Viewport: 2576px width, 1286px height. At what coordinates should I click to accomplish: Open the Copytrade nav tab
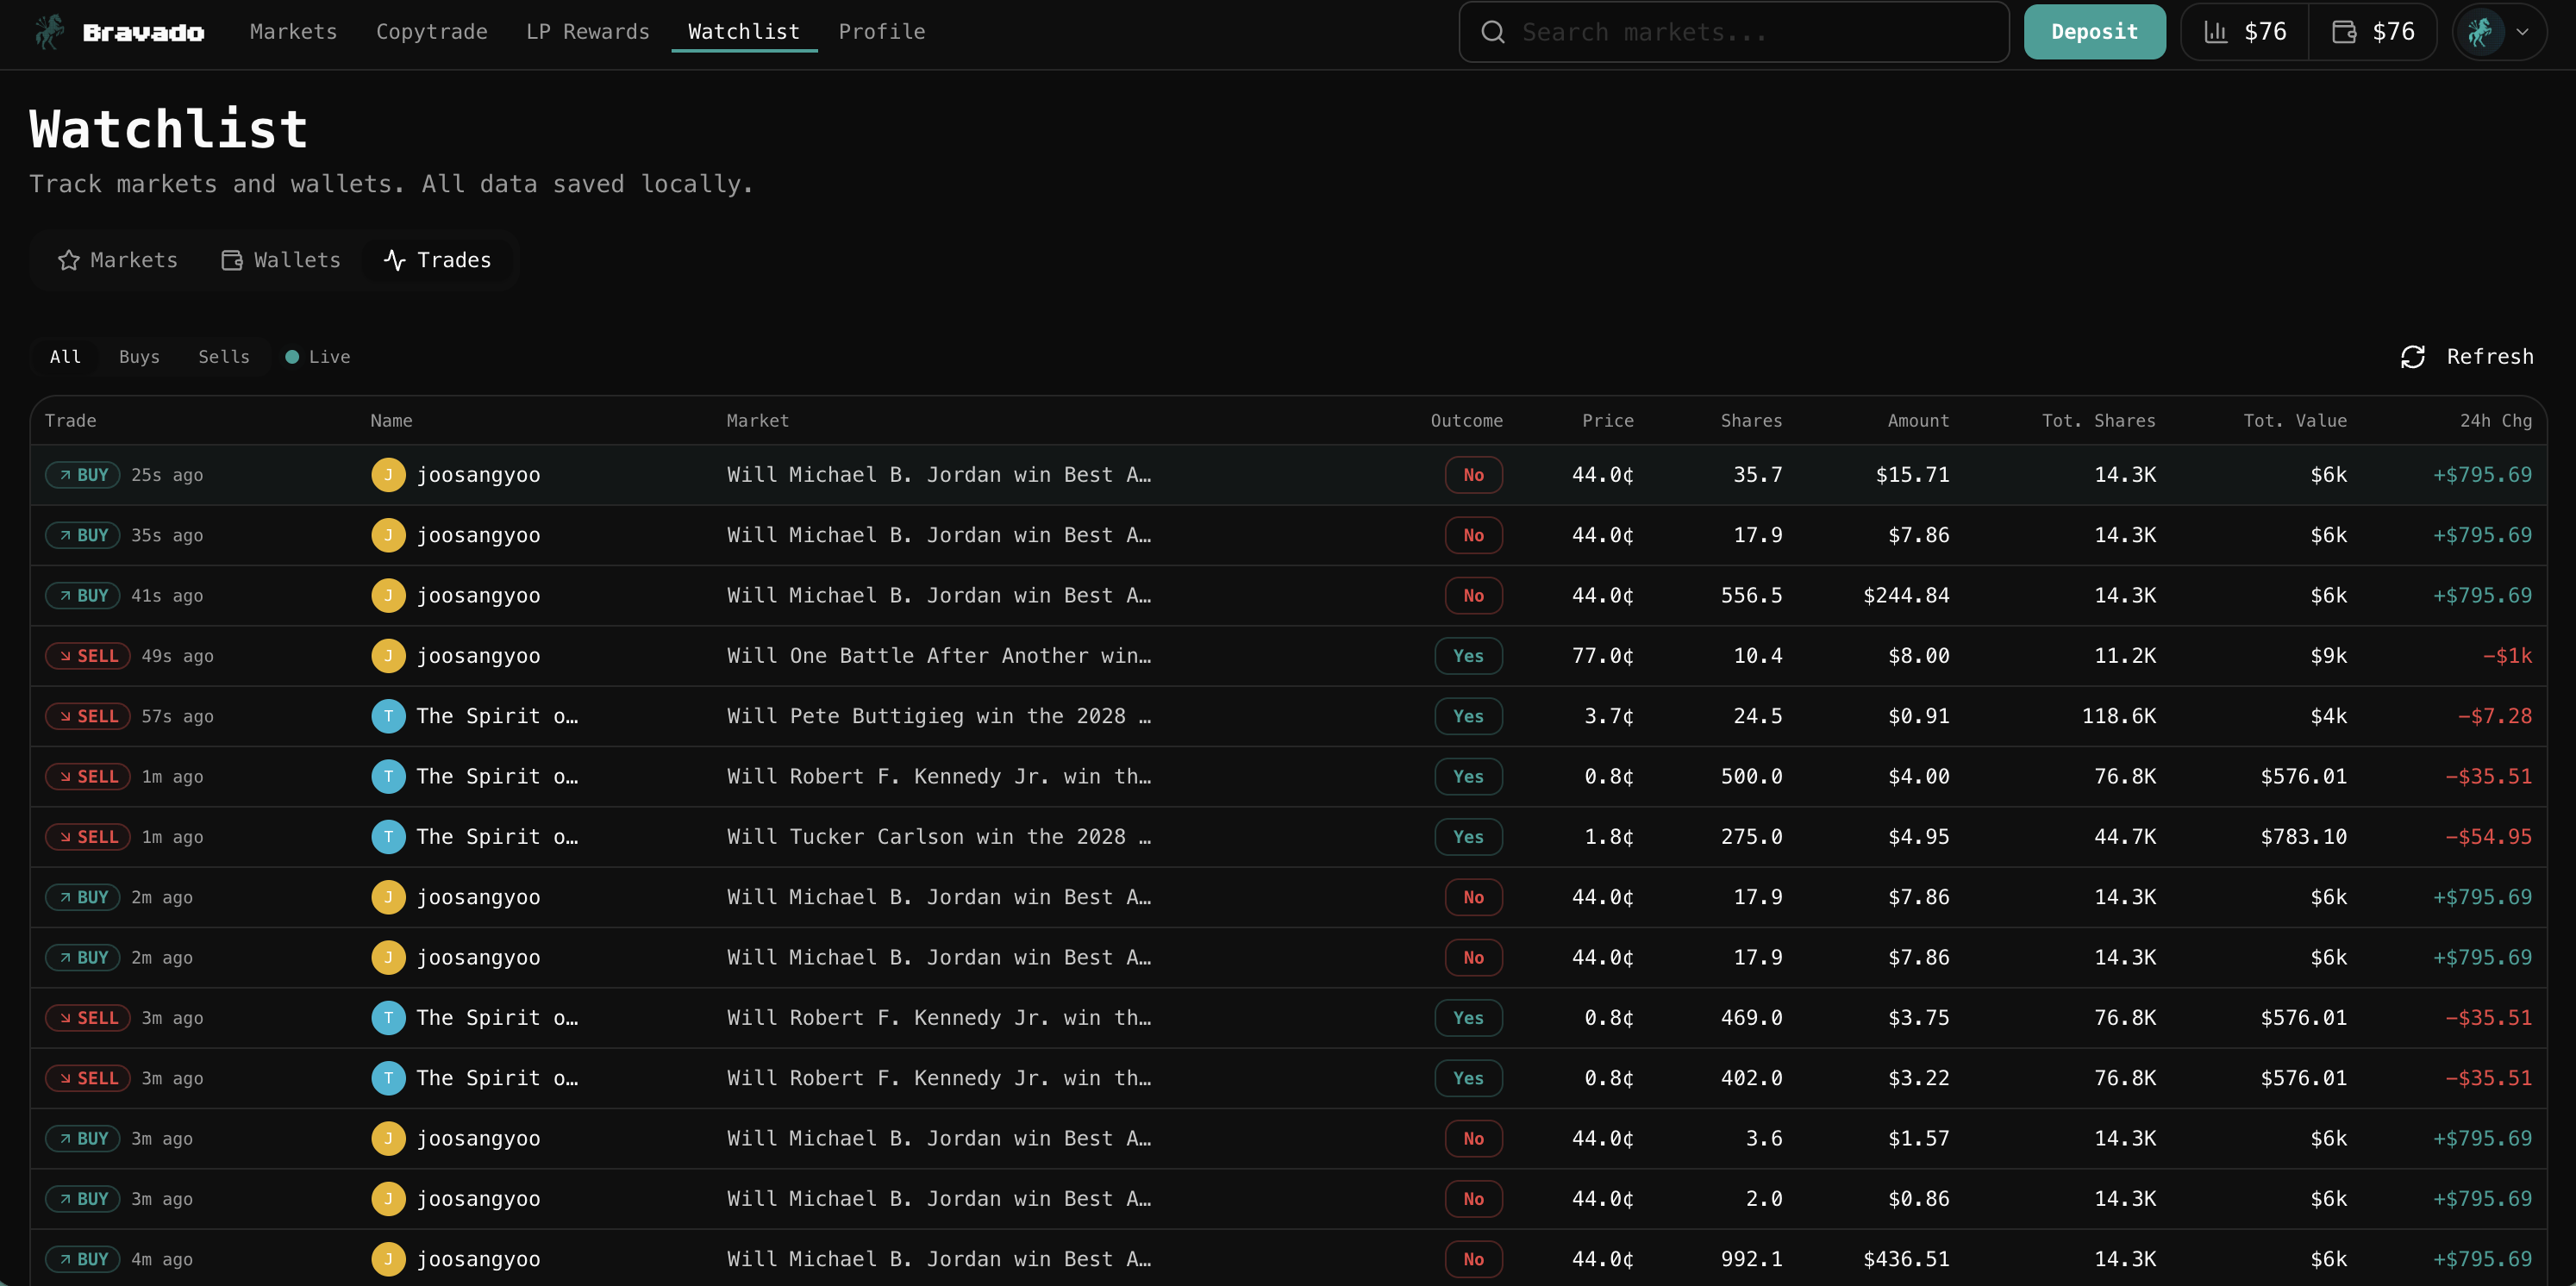tap(431, 32)
